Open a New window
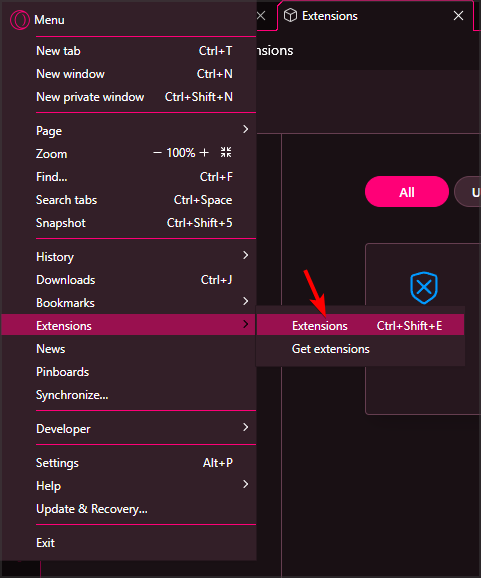Screen dimensions: 481x578 [x=129, y=74]
